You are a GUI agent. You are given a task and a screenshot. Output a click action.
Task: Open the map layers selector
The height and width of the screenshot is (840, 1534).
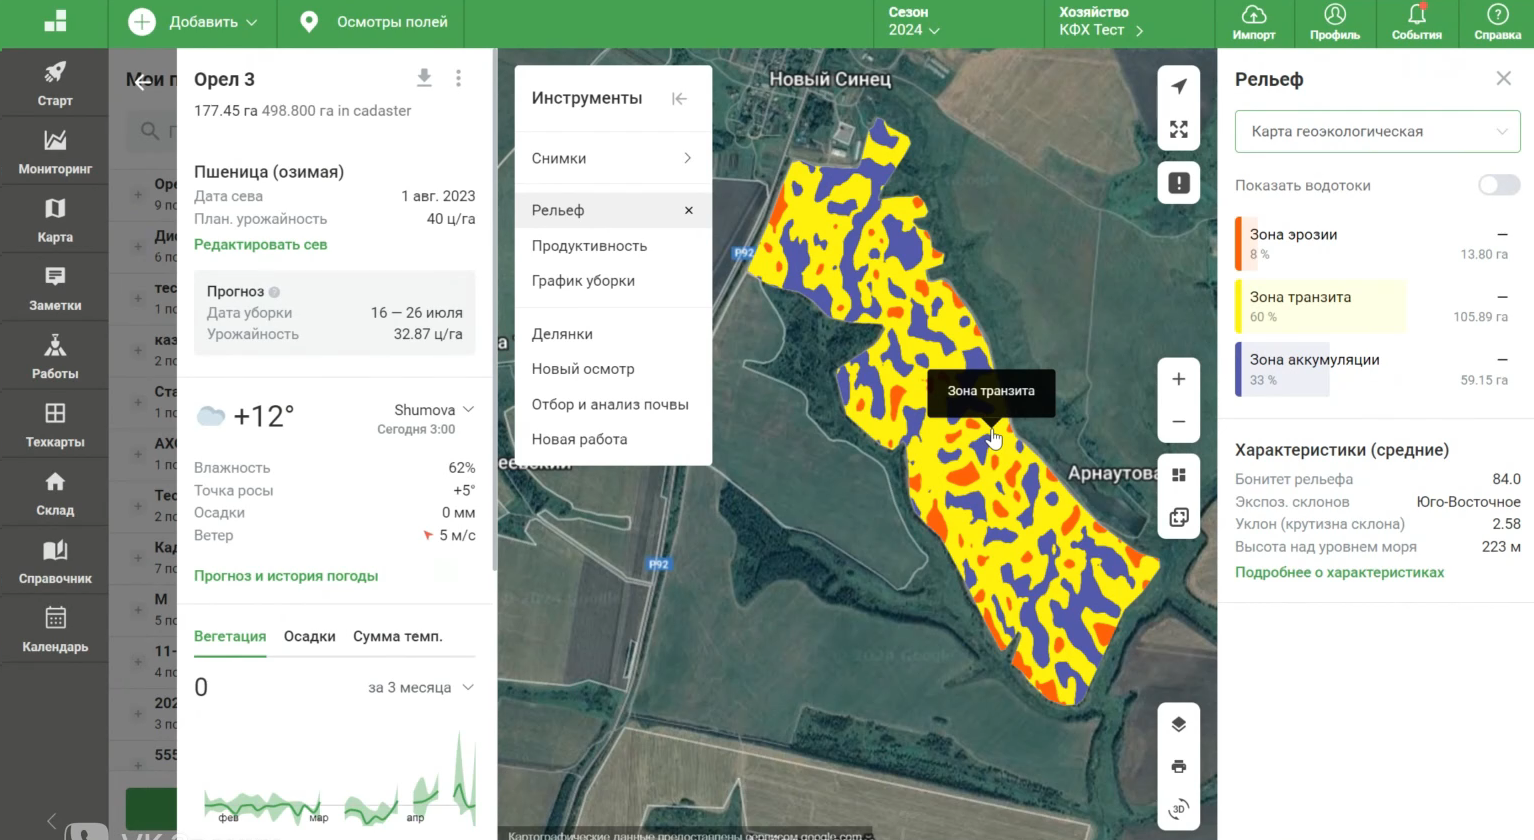click(x=1179, y=724)
